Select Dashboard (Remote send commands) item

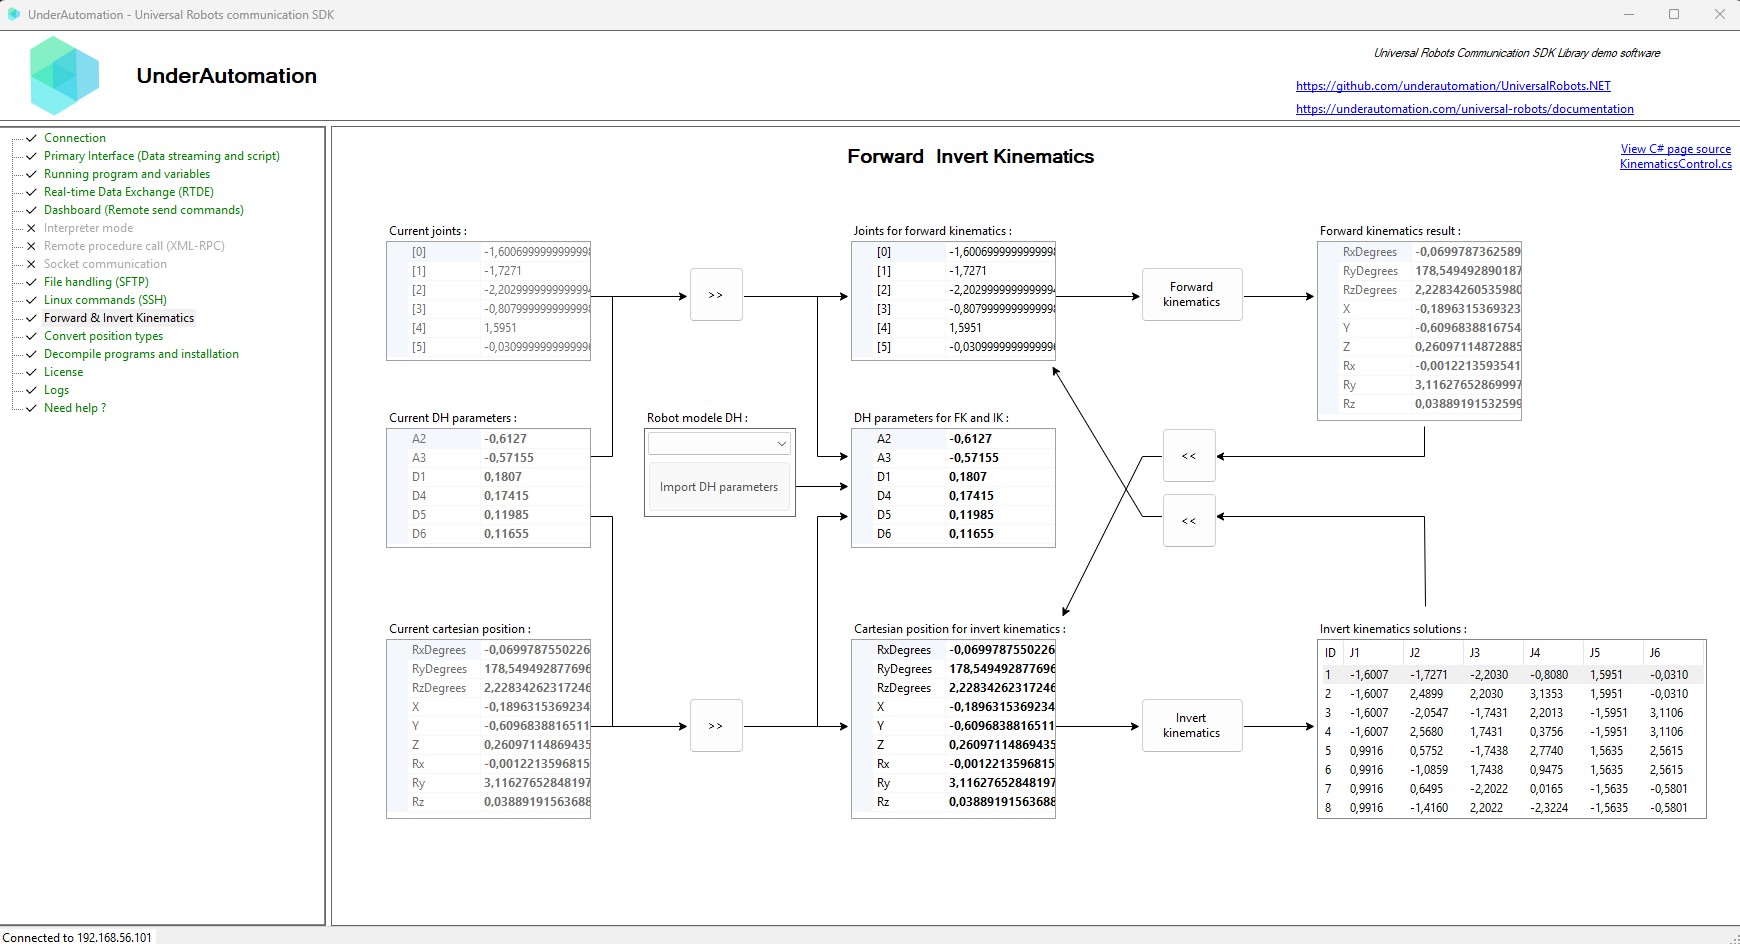click(x=143, y=210)
